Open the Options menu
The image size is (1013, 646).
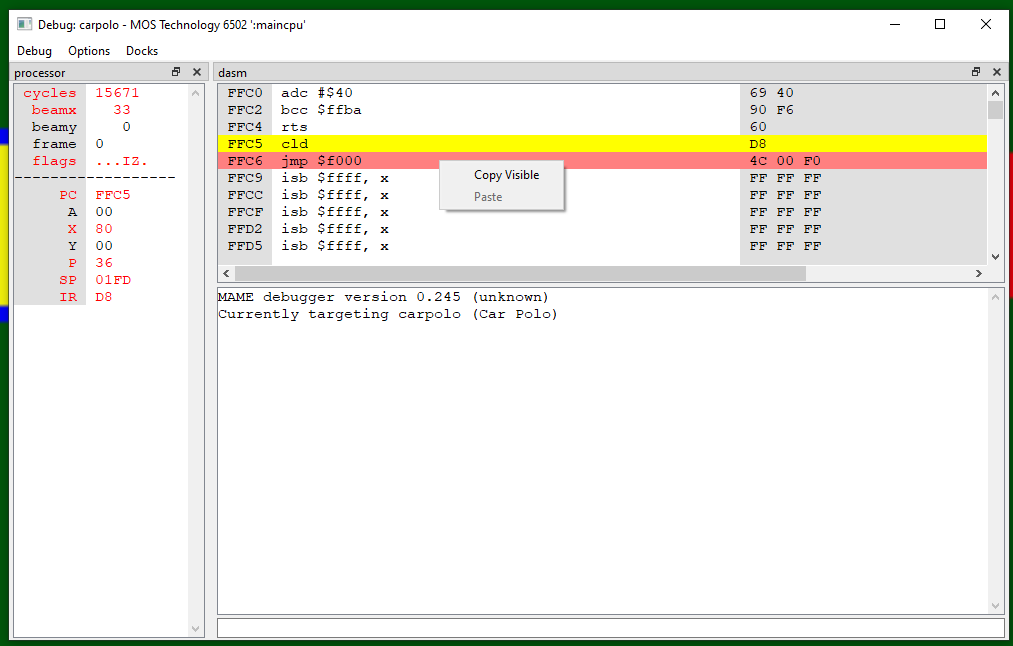[88, 50]
